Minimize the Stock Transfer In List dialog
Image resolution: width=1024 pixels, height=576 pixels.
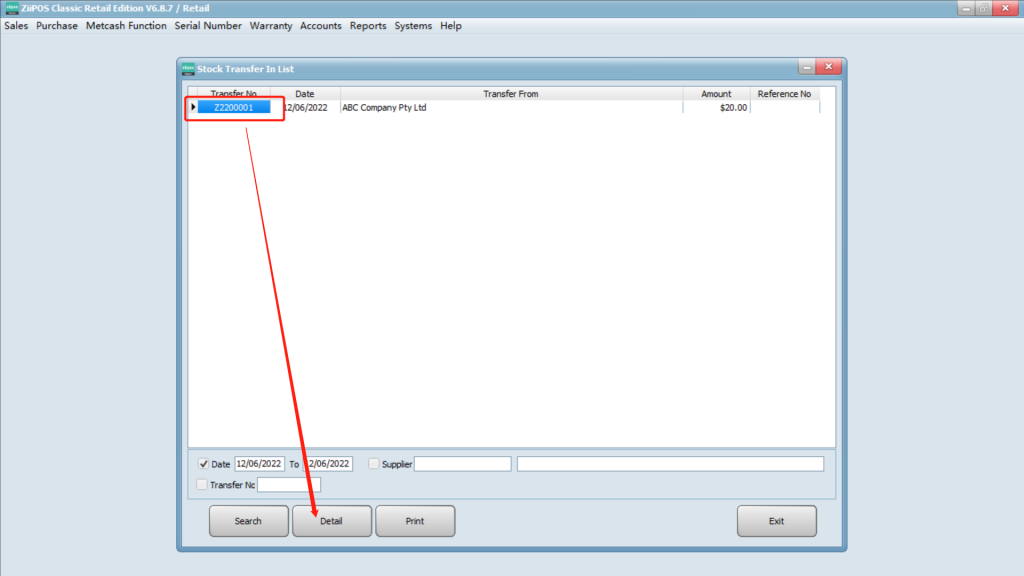point(806,67)
